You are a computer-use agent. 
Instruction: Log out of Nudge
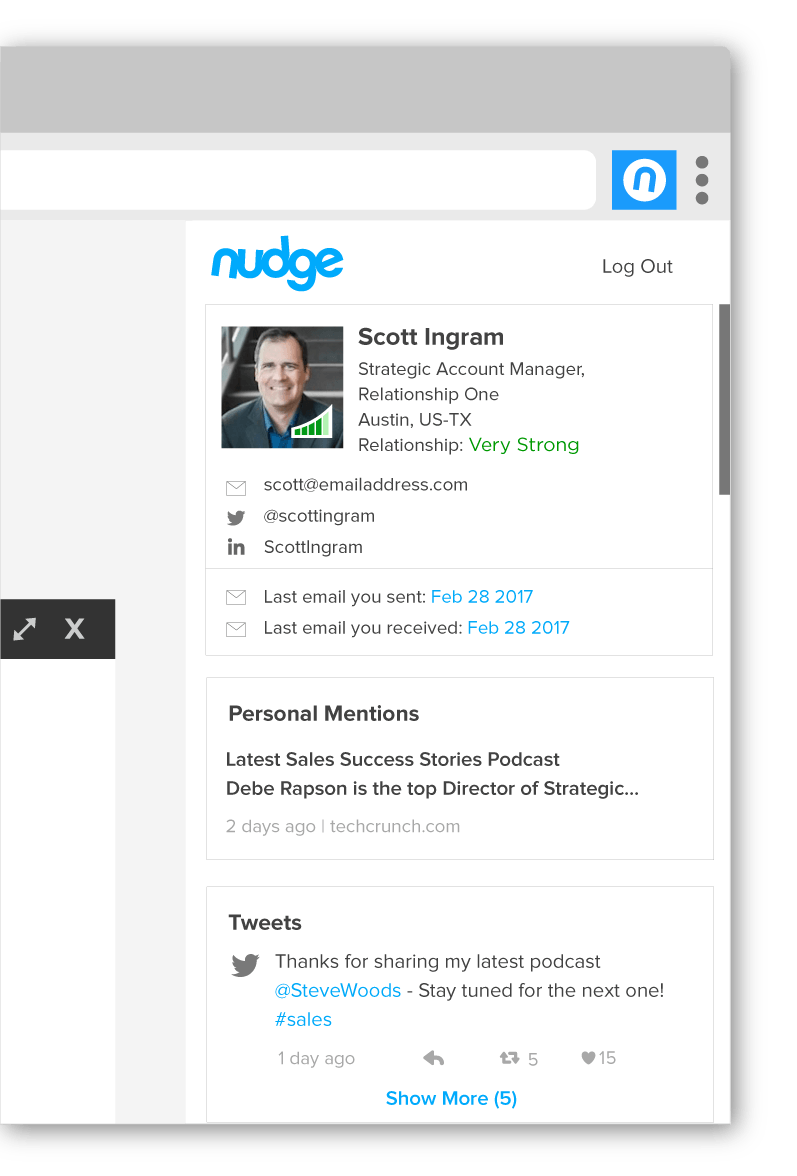tap(637, 267)
